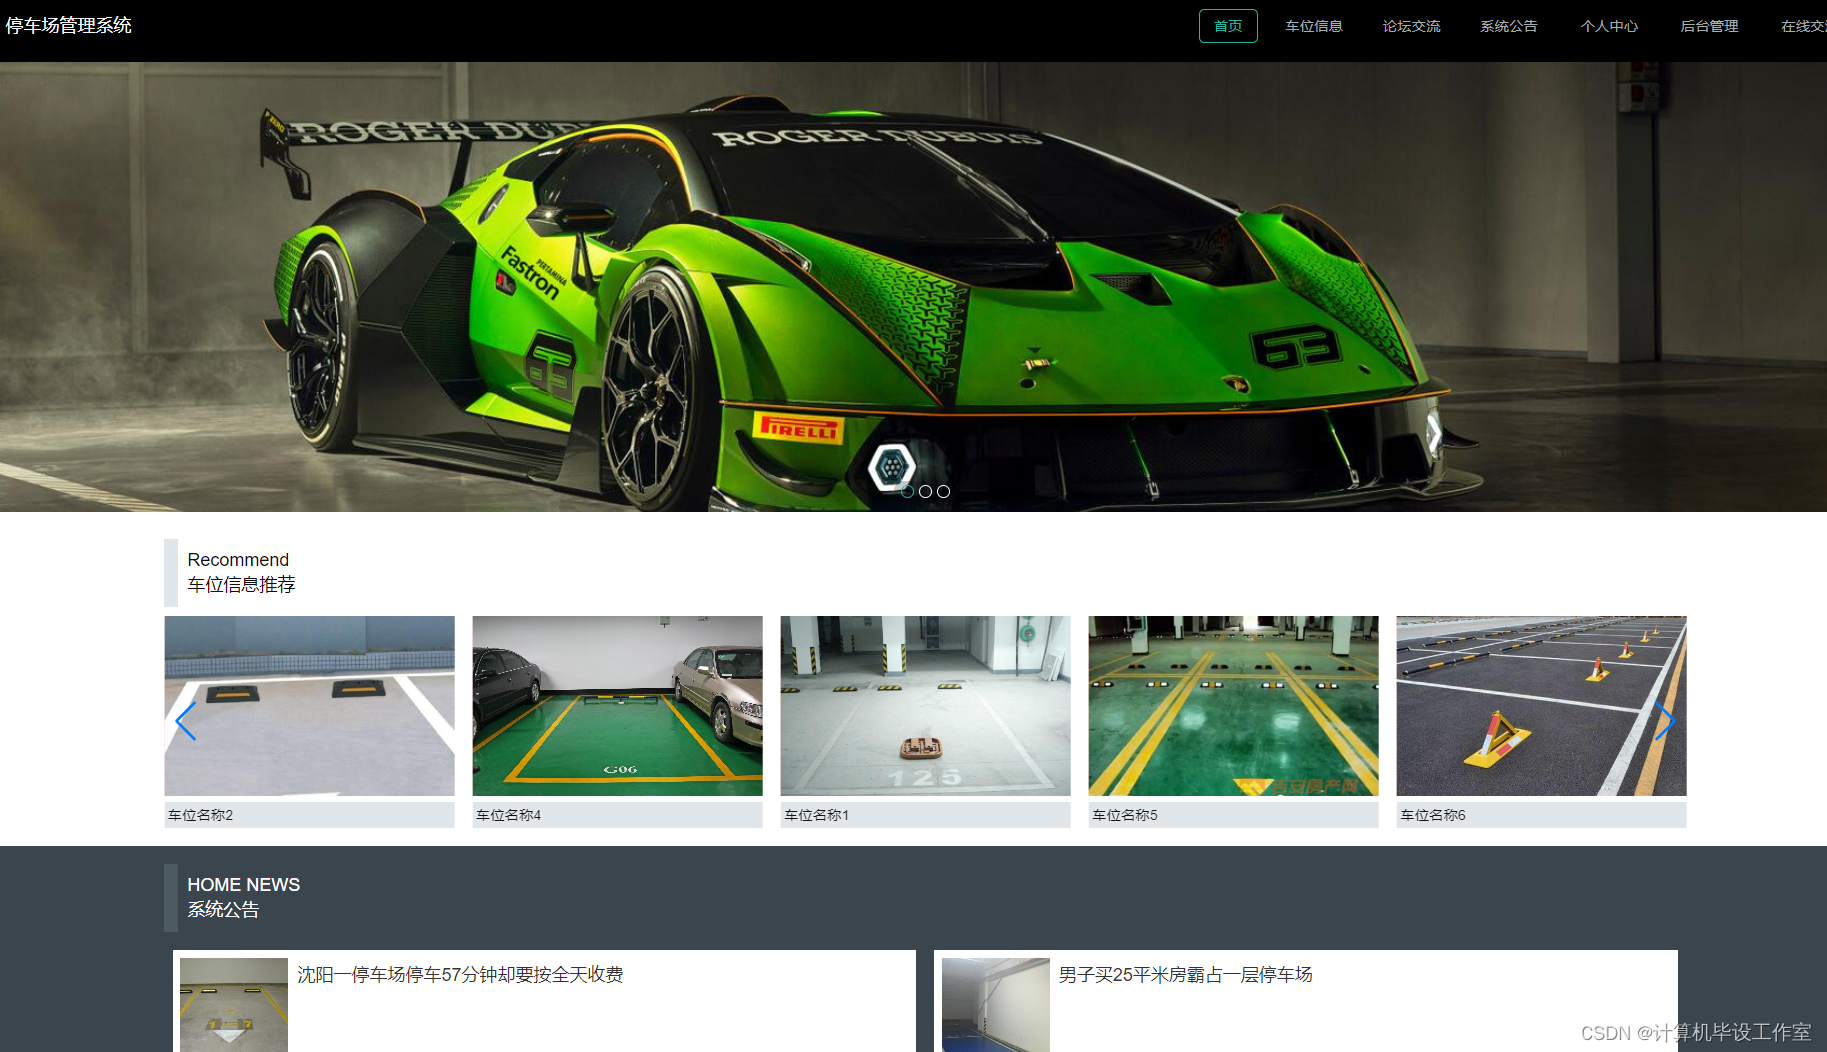Viewport: 1827px width, 1052px height.
Task: Open the 车位名称6 parking photo
Action: (1542, 706)
